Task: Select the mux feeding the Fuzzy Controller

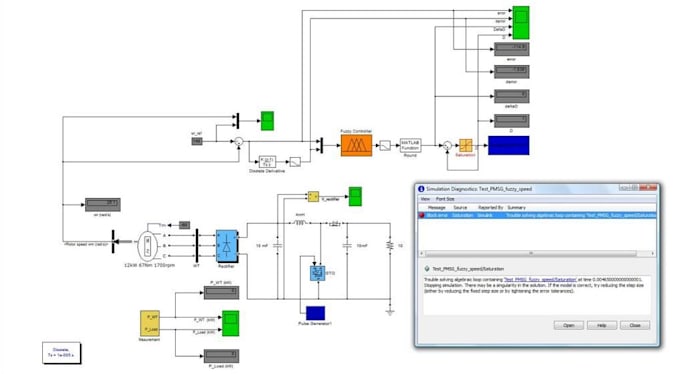Action: coord(321,146)
